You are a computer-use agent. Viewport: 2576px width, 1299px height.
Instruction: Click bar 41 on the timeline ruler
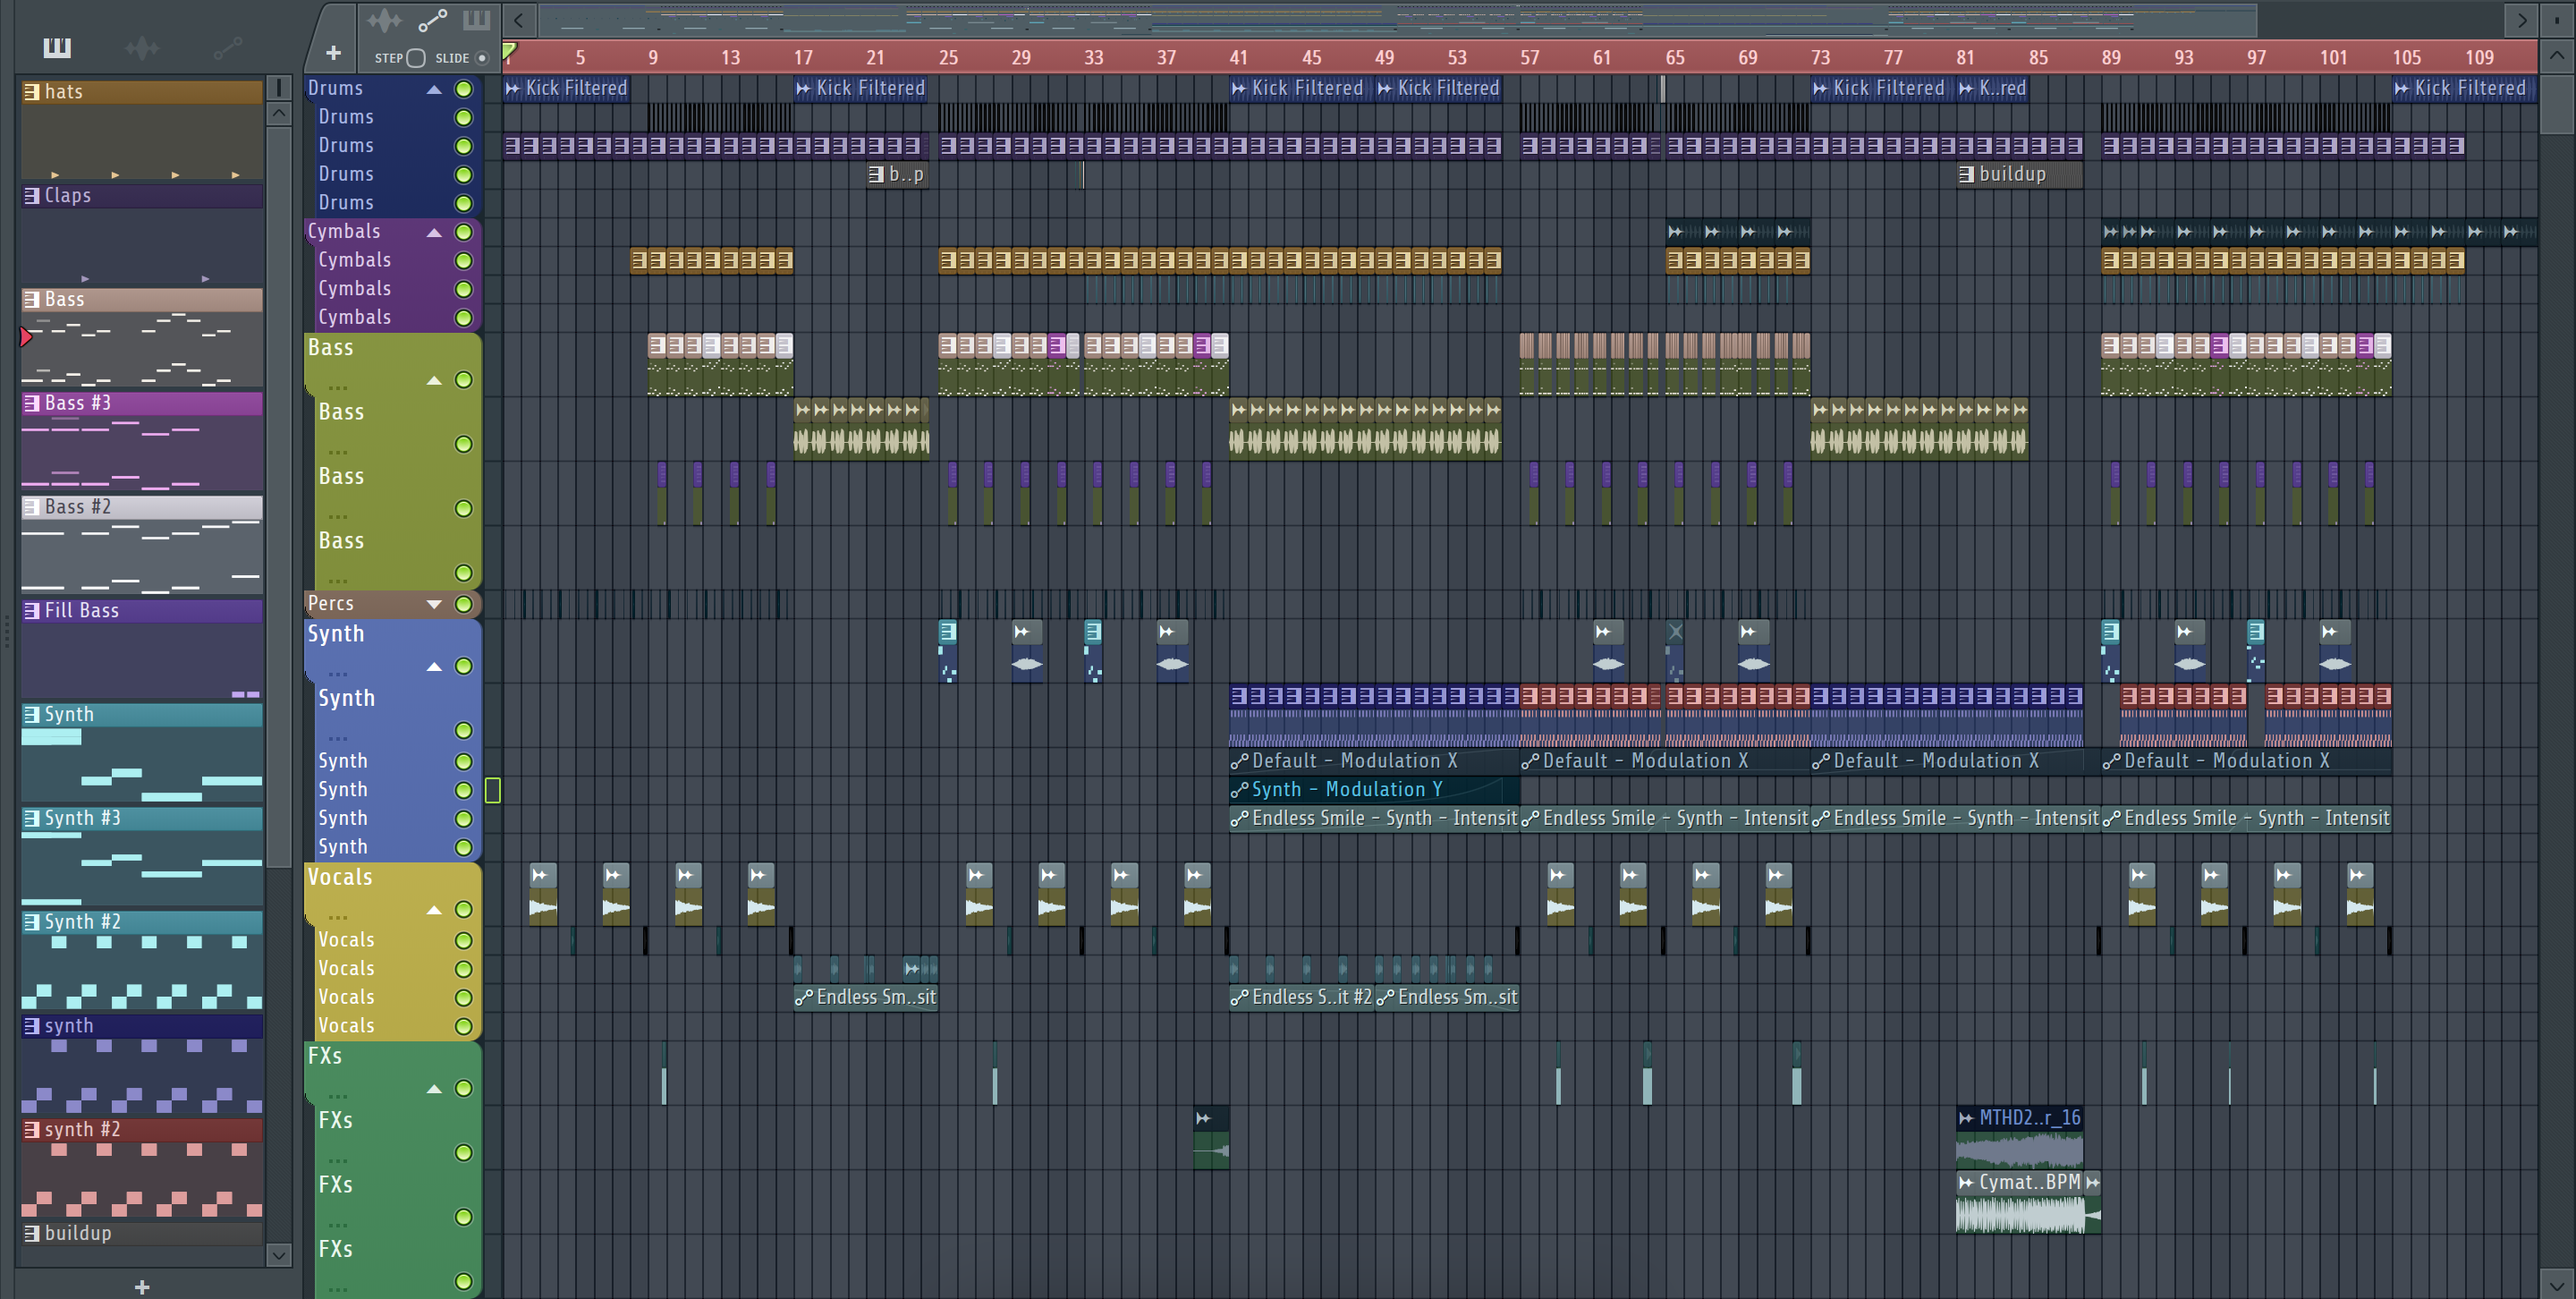(x=1238, y=58)
